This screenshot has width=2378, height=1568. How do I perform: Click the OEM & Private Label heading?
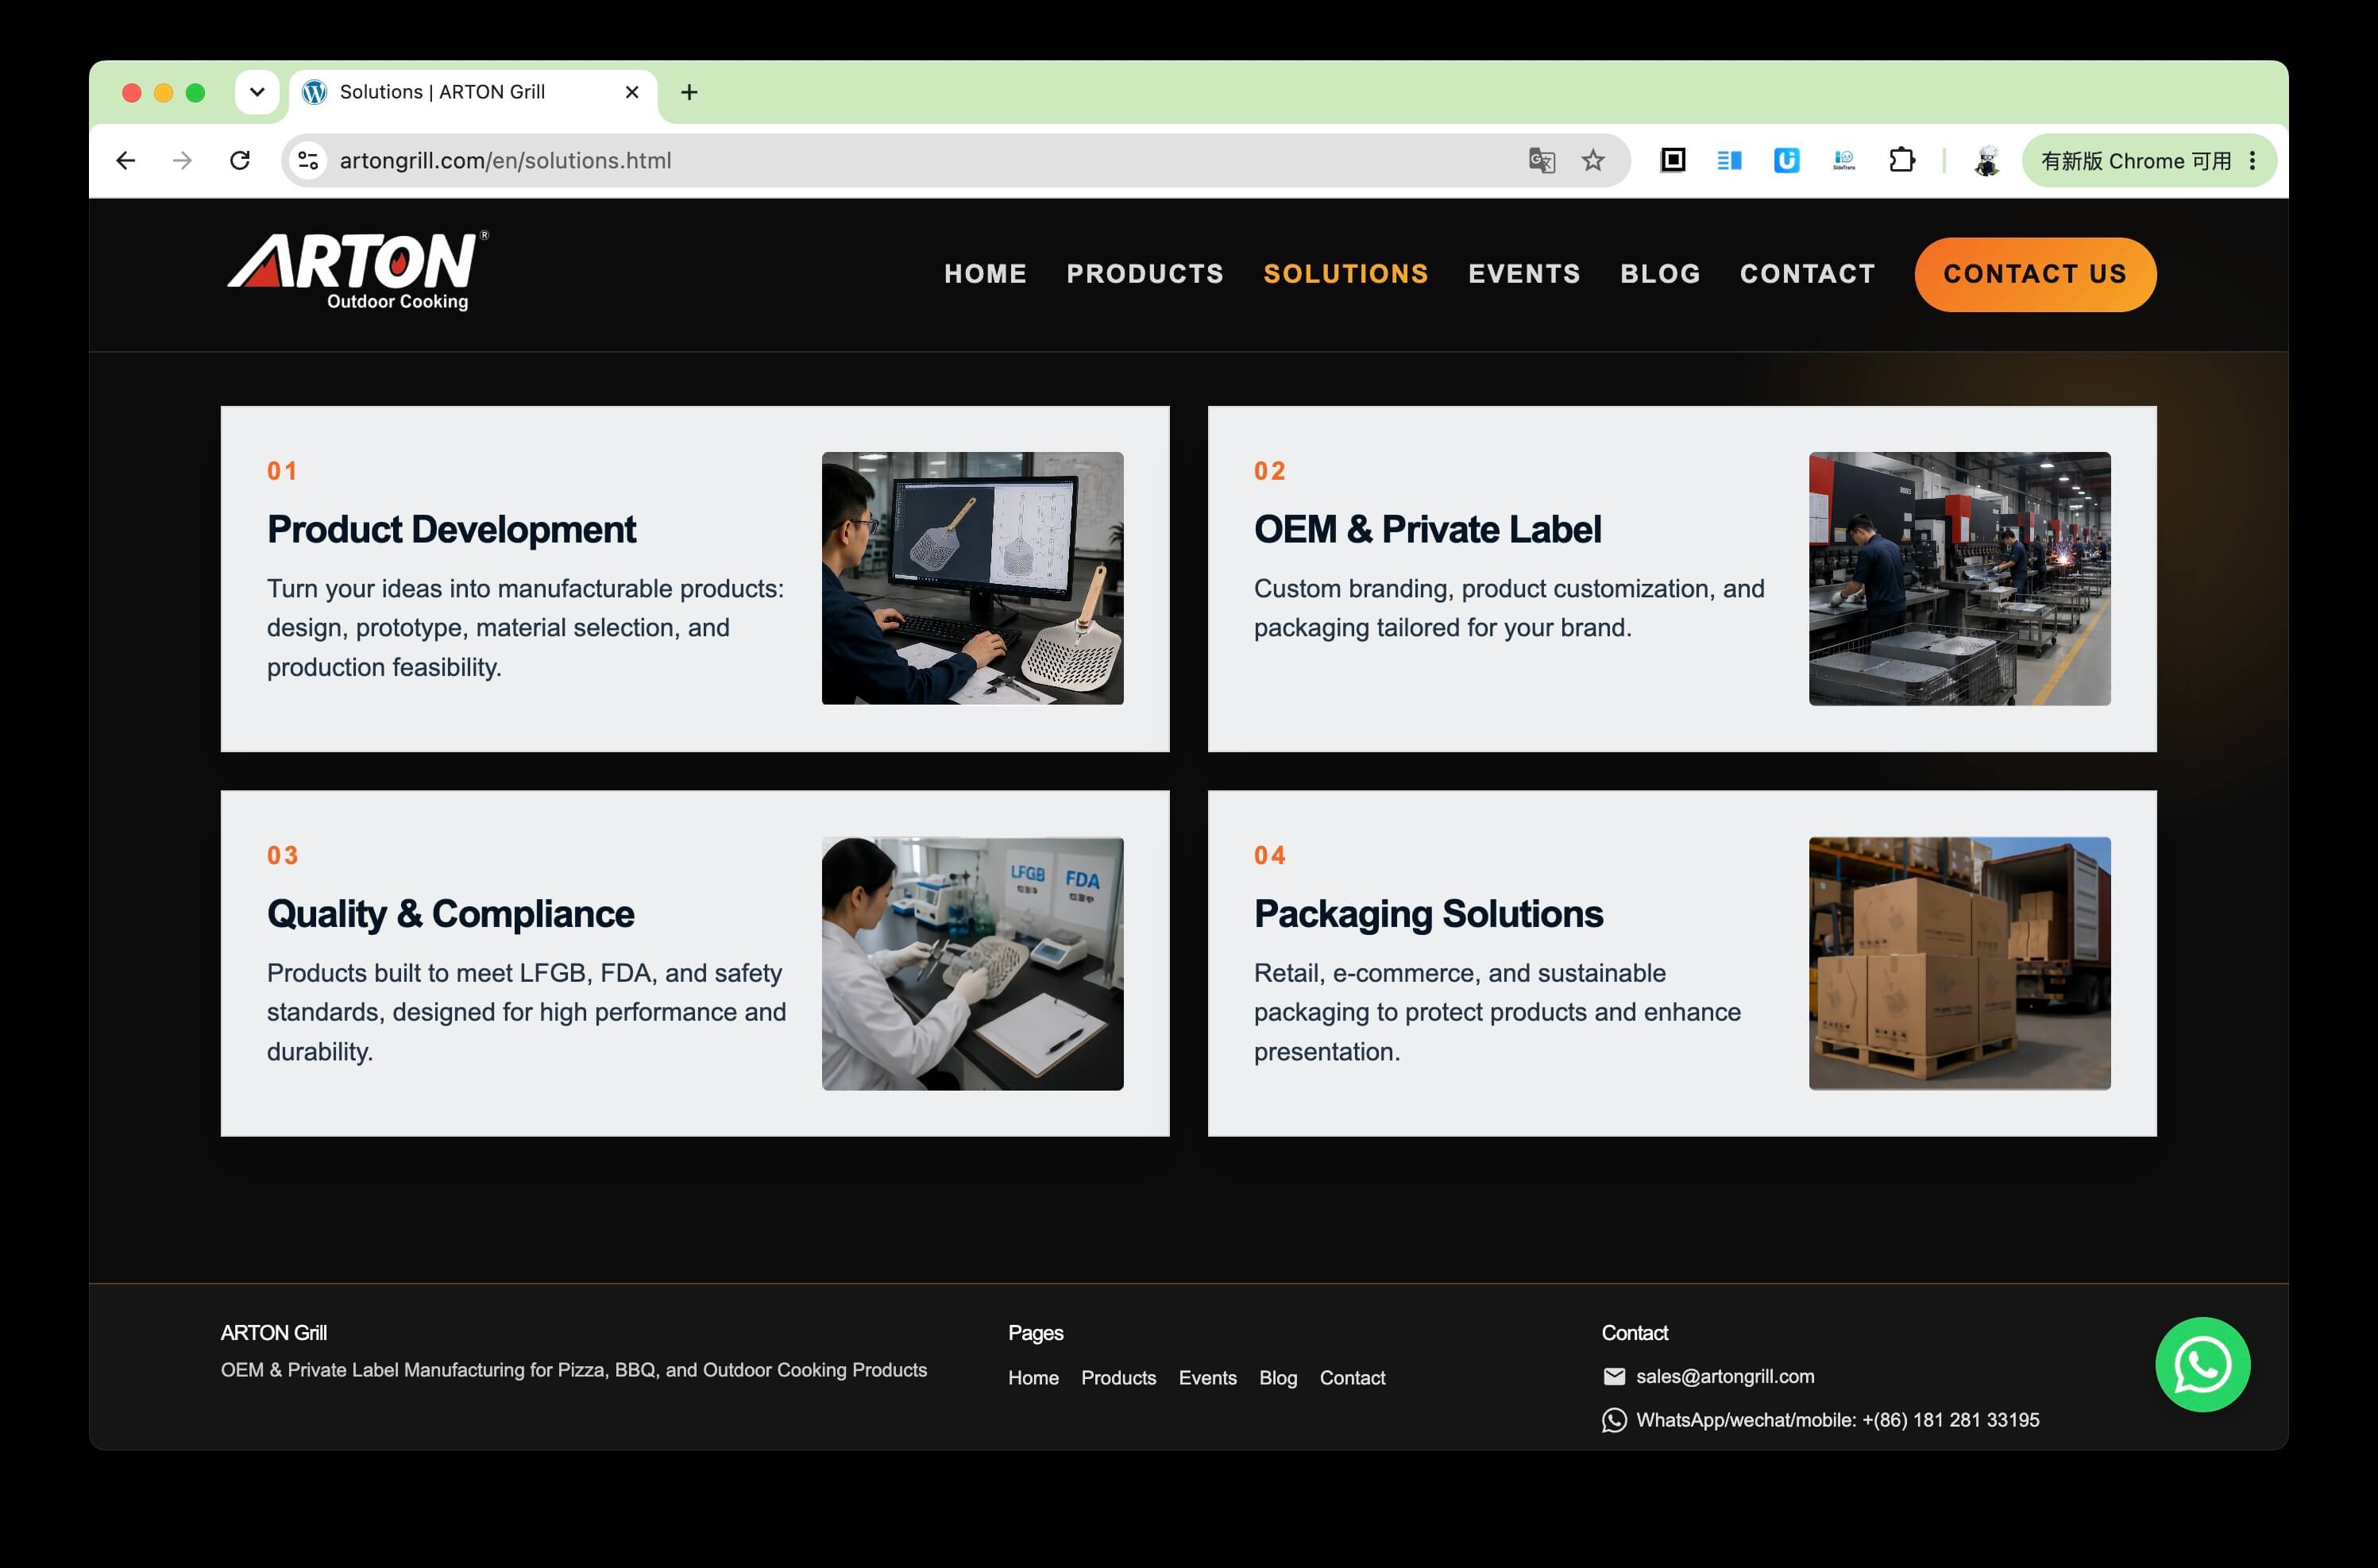[x=1427, y=530]
